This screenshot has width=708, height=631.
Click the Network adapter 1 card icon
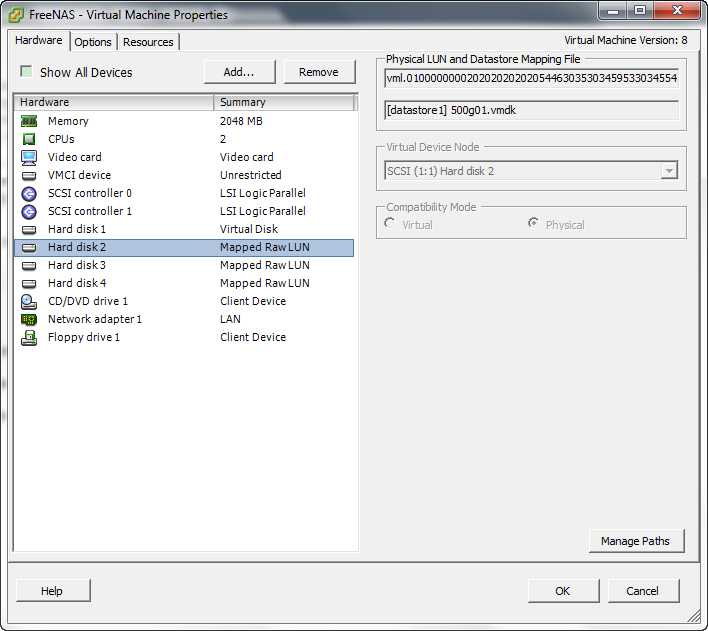point(29,320)
